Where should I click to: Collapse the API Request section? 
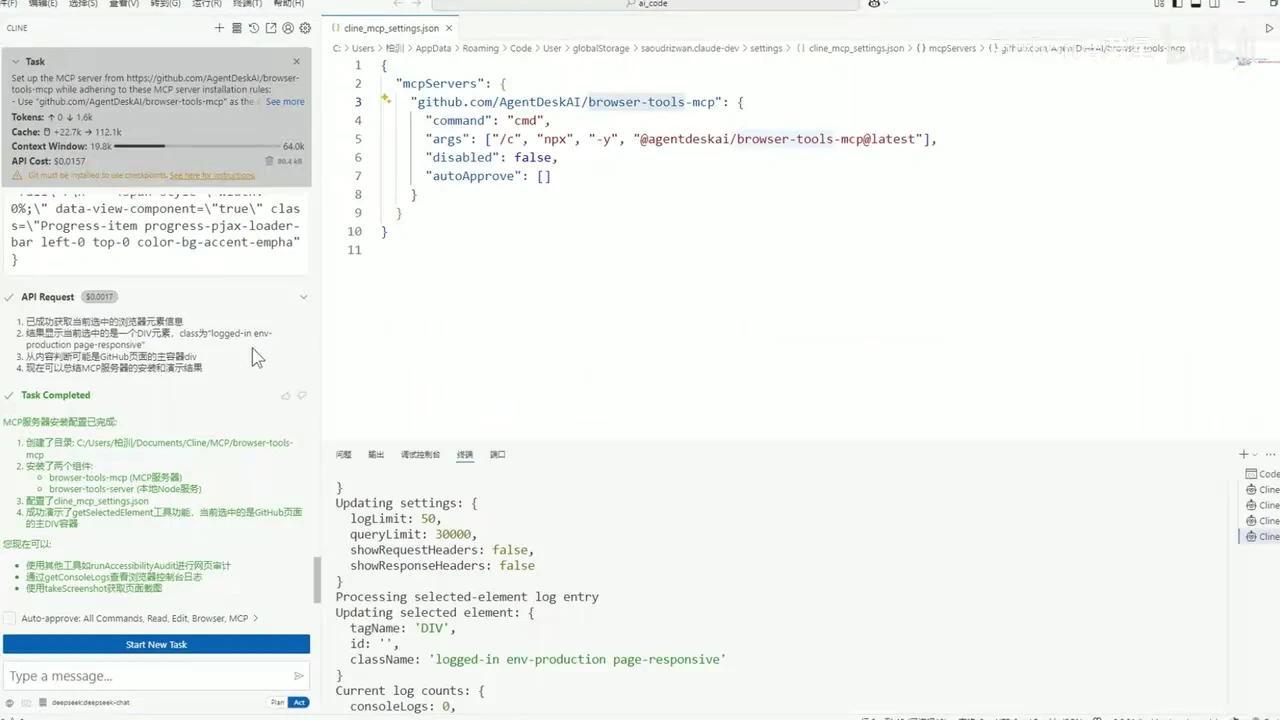coord(303,296)
